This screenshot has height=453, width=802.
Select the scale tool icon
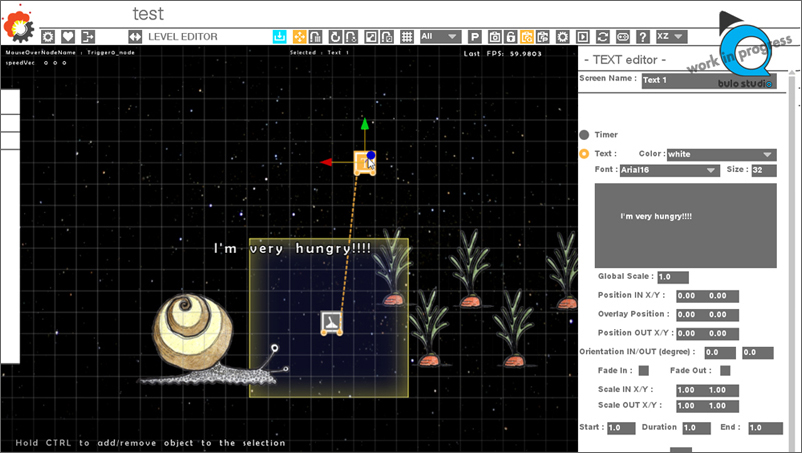(371, 36)
